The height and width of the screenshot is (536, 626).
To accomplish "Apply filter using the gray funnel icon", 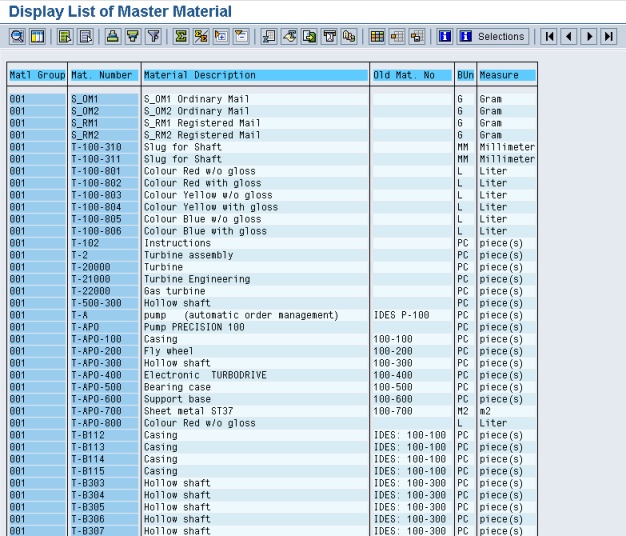I will [153, 37].
